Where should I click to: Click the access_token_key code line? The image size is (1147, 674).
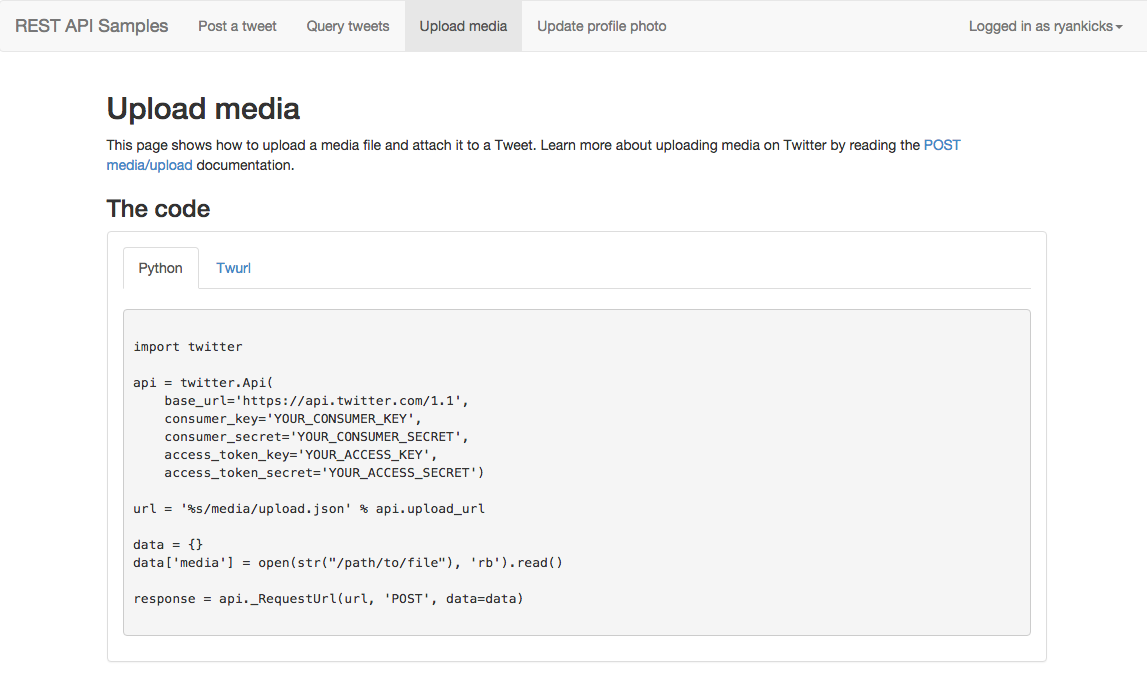[301, 454]
